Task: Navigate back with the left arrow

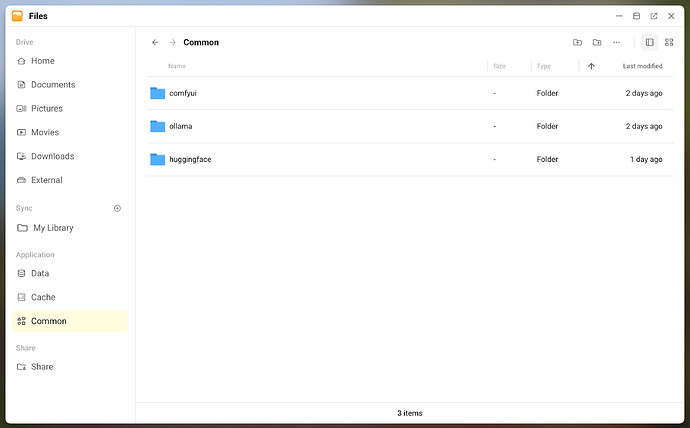Action: pyautogui.click(x=155, y=42)
